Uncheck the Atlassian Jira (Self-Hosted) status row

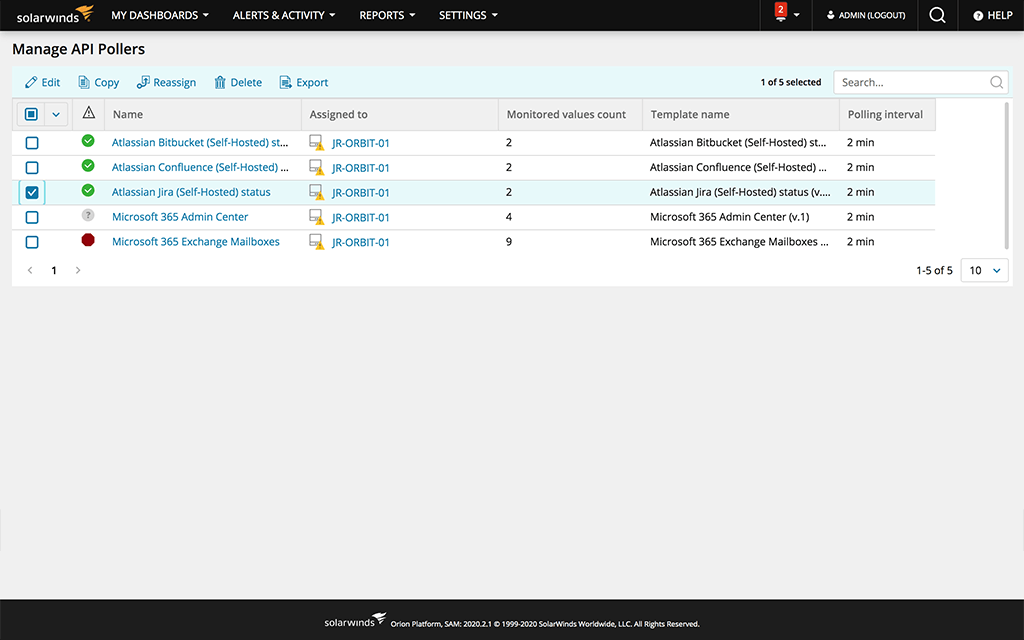point(31,192)
